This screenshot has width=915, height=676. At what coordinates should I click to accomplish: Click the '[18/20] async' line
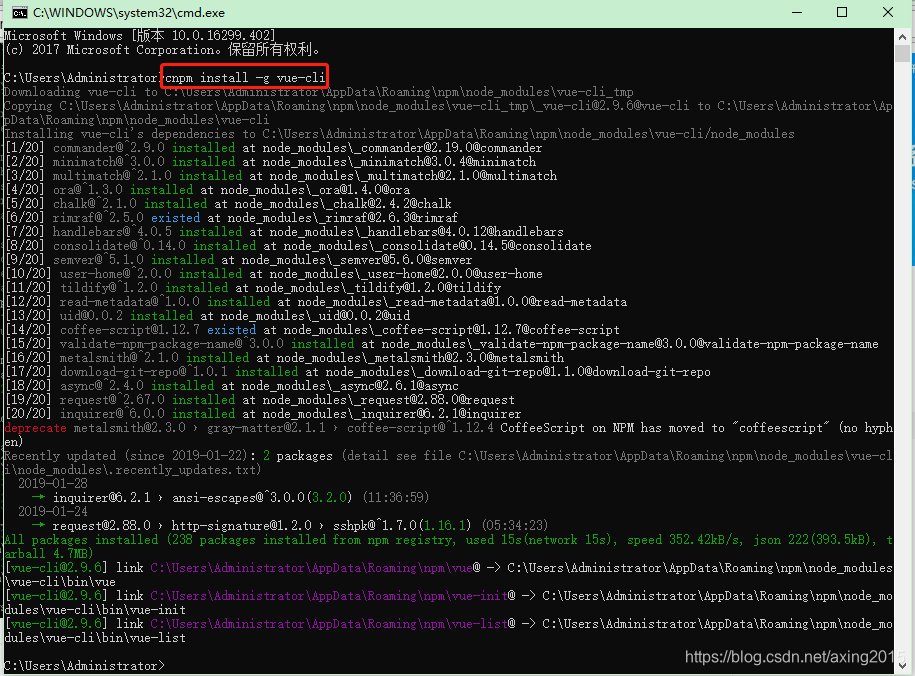tap(232, 386)
